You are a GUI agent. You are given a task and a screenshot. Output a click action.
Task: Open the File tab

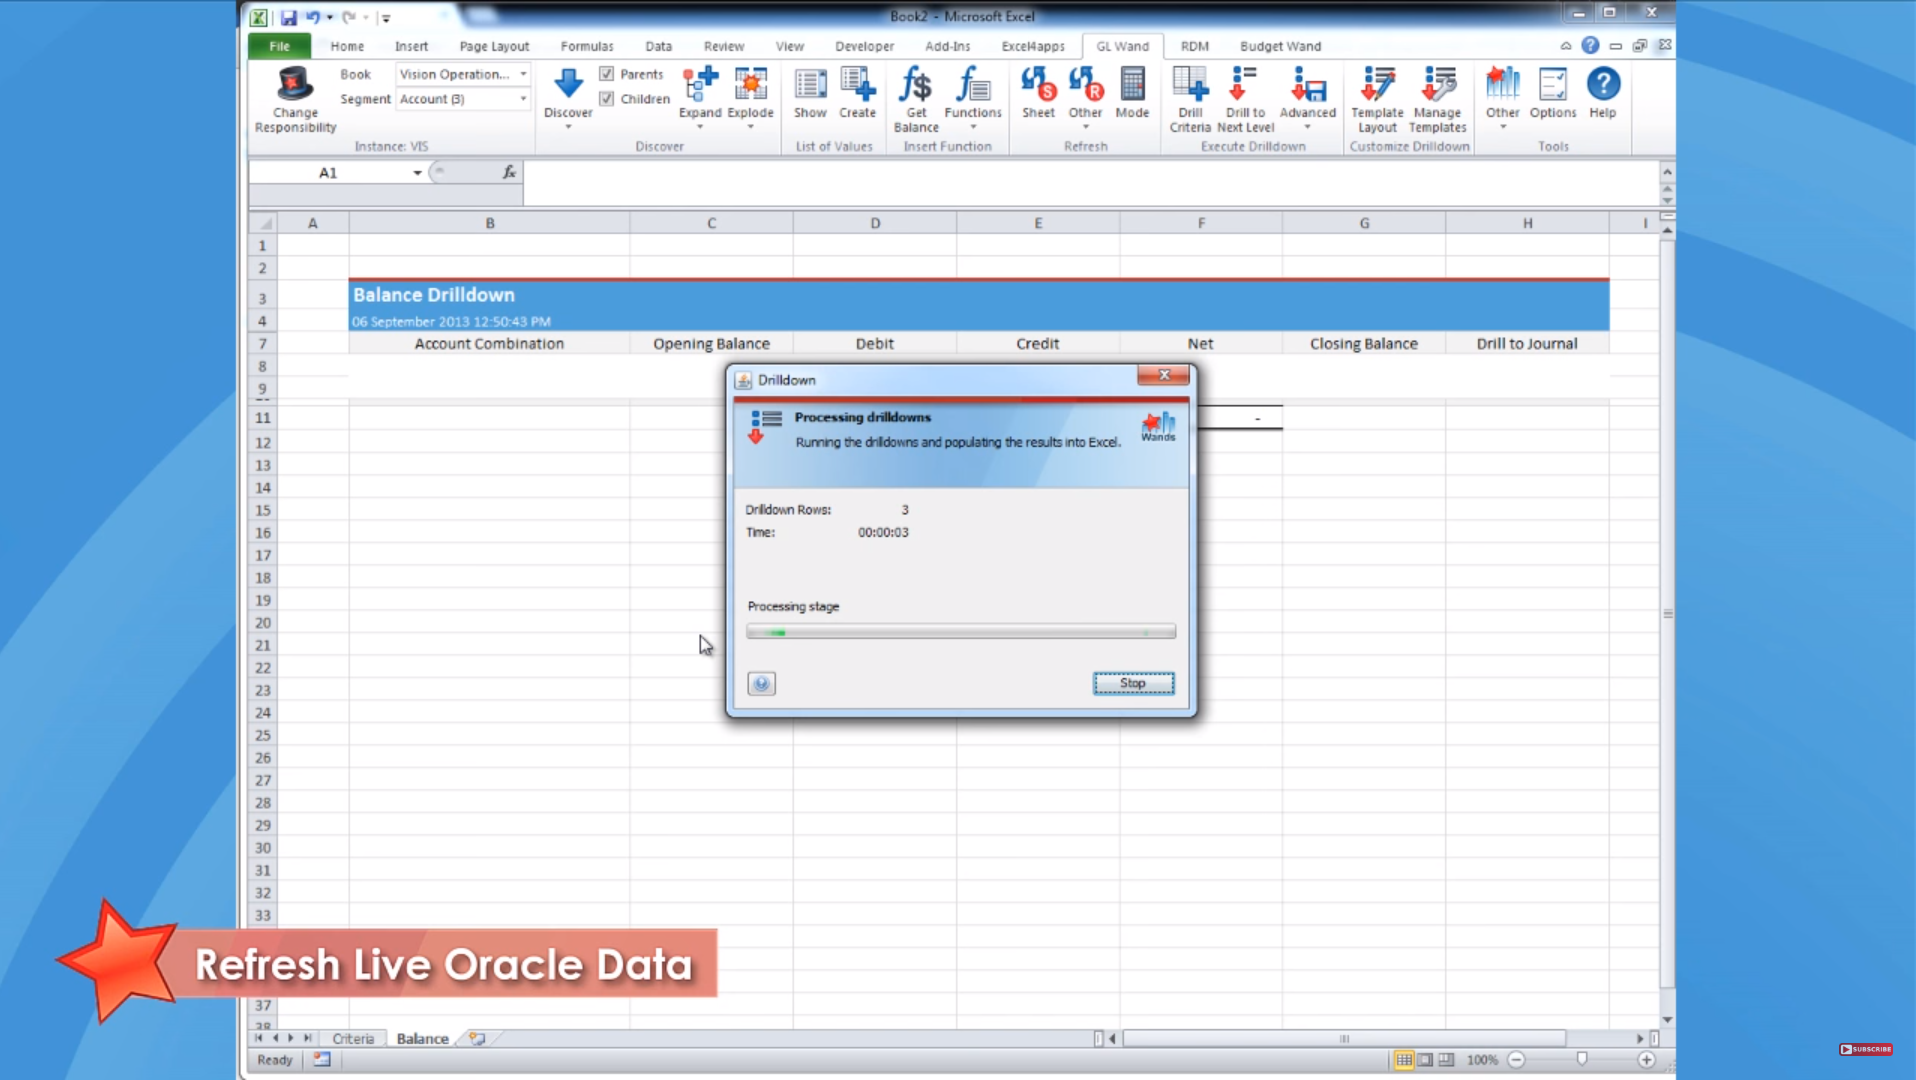[279, 46]
